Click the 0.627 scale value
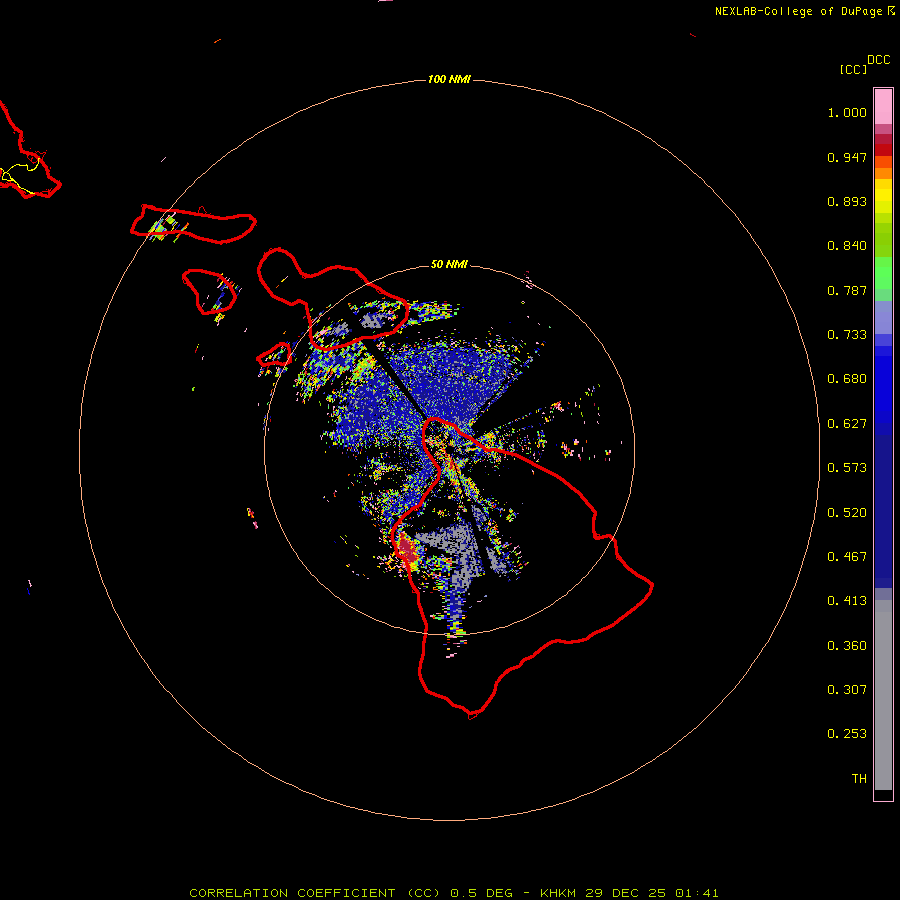900x900 pixels. pyautogui.click(x=847, y=424)
